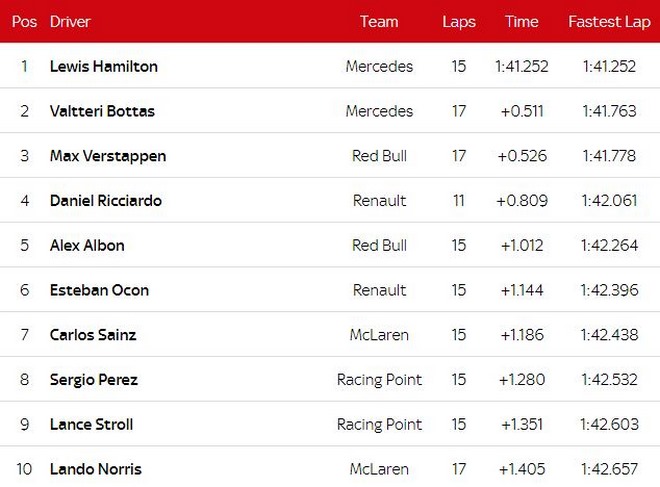660x487 pixels.
Task: Click Racing Point team for Sergio Perez
Action: 379,380
